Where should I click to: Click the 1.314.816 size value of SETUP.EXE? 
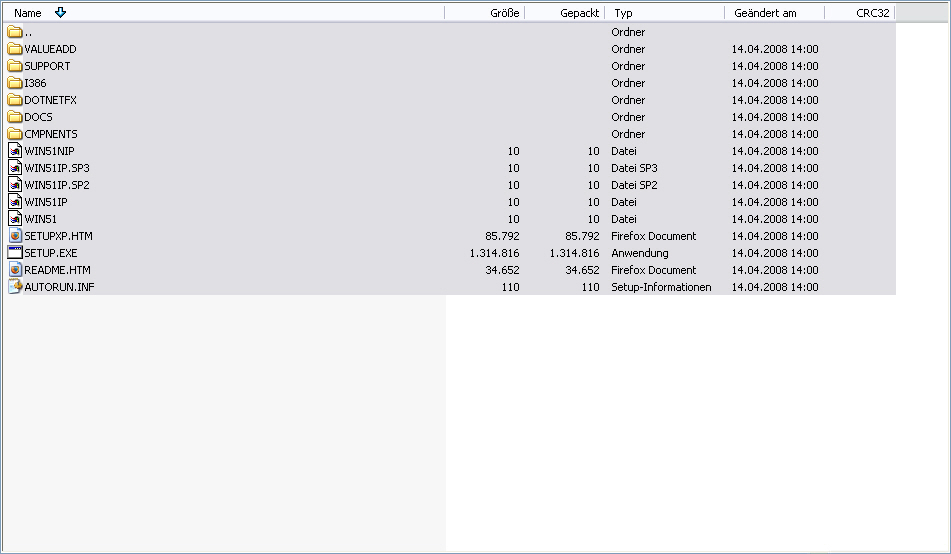click(x=494, y=253)
